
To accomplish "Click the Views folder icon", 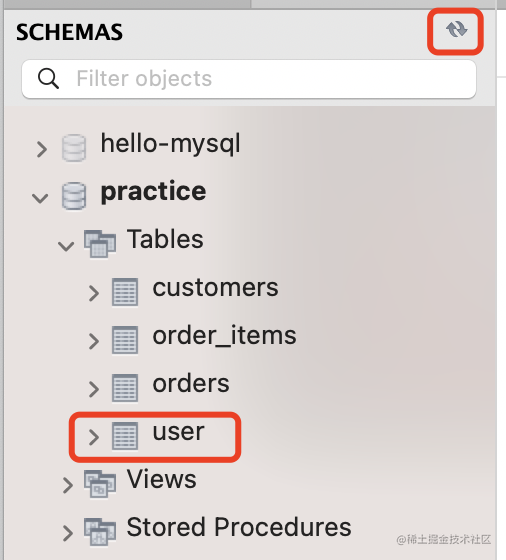I will pyautogui.click(x=100, y=484).
